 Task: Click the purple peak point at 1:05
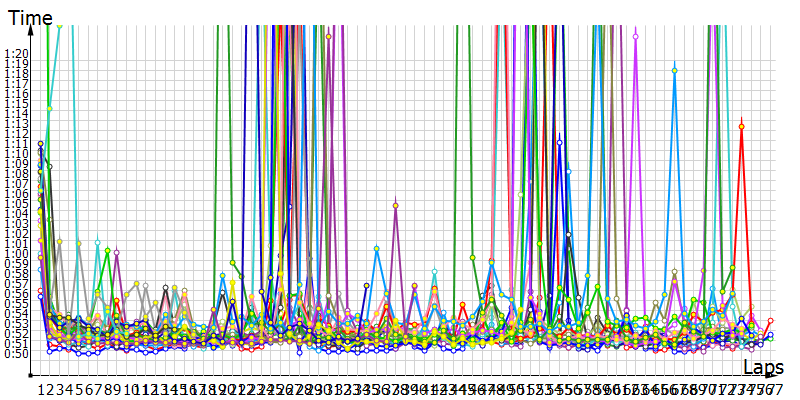[x=396, y=205]
